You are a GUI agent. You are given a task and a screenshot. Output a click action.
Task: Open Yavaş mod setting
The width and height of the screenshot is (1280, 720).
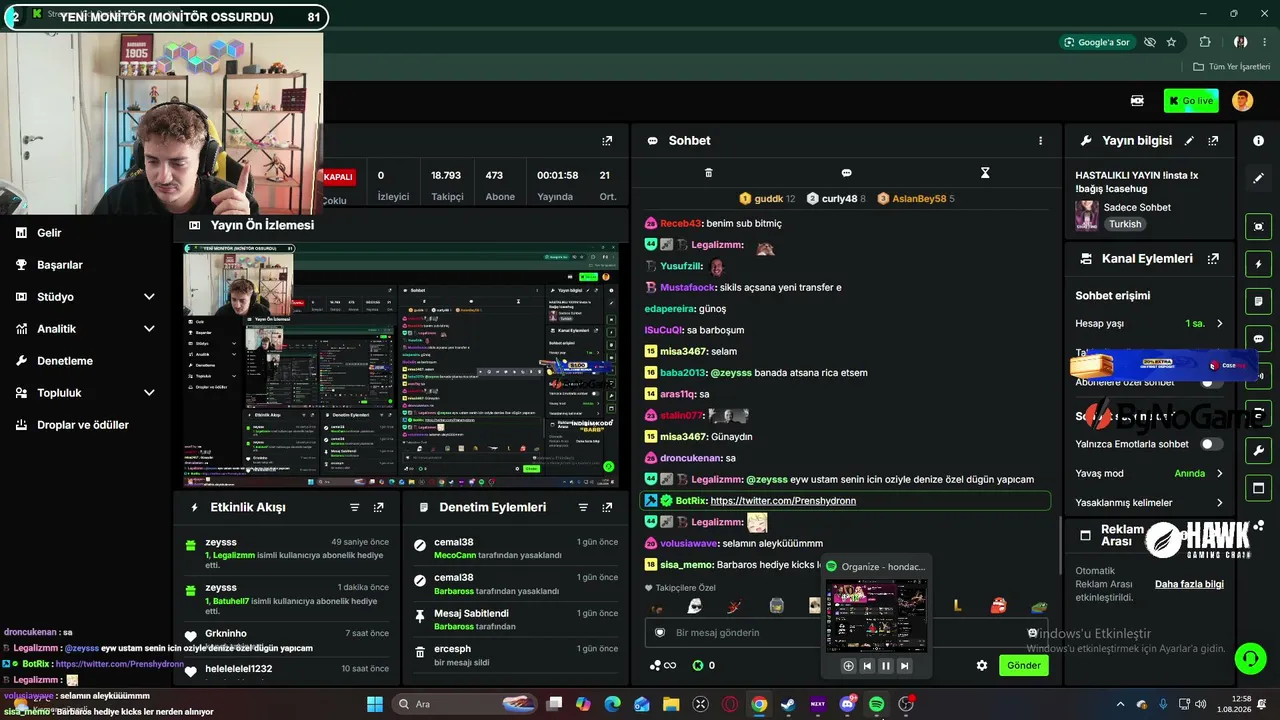[x=1149, y=473]
